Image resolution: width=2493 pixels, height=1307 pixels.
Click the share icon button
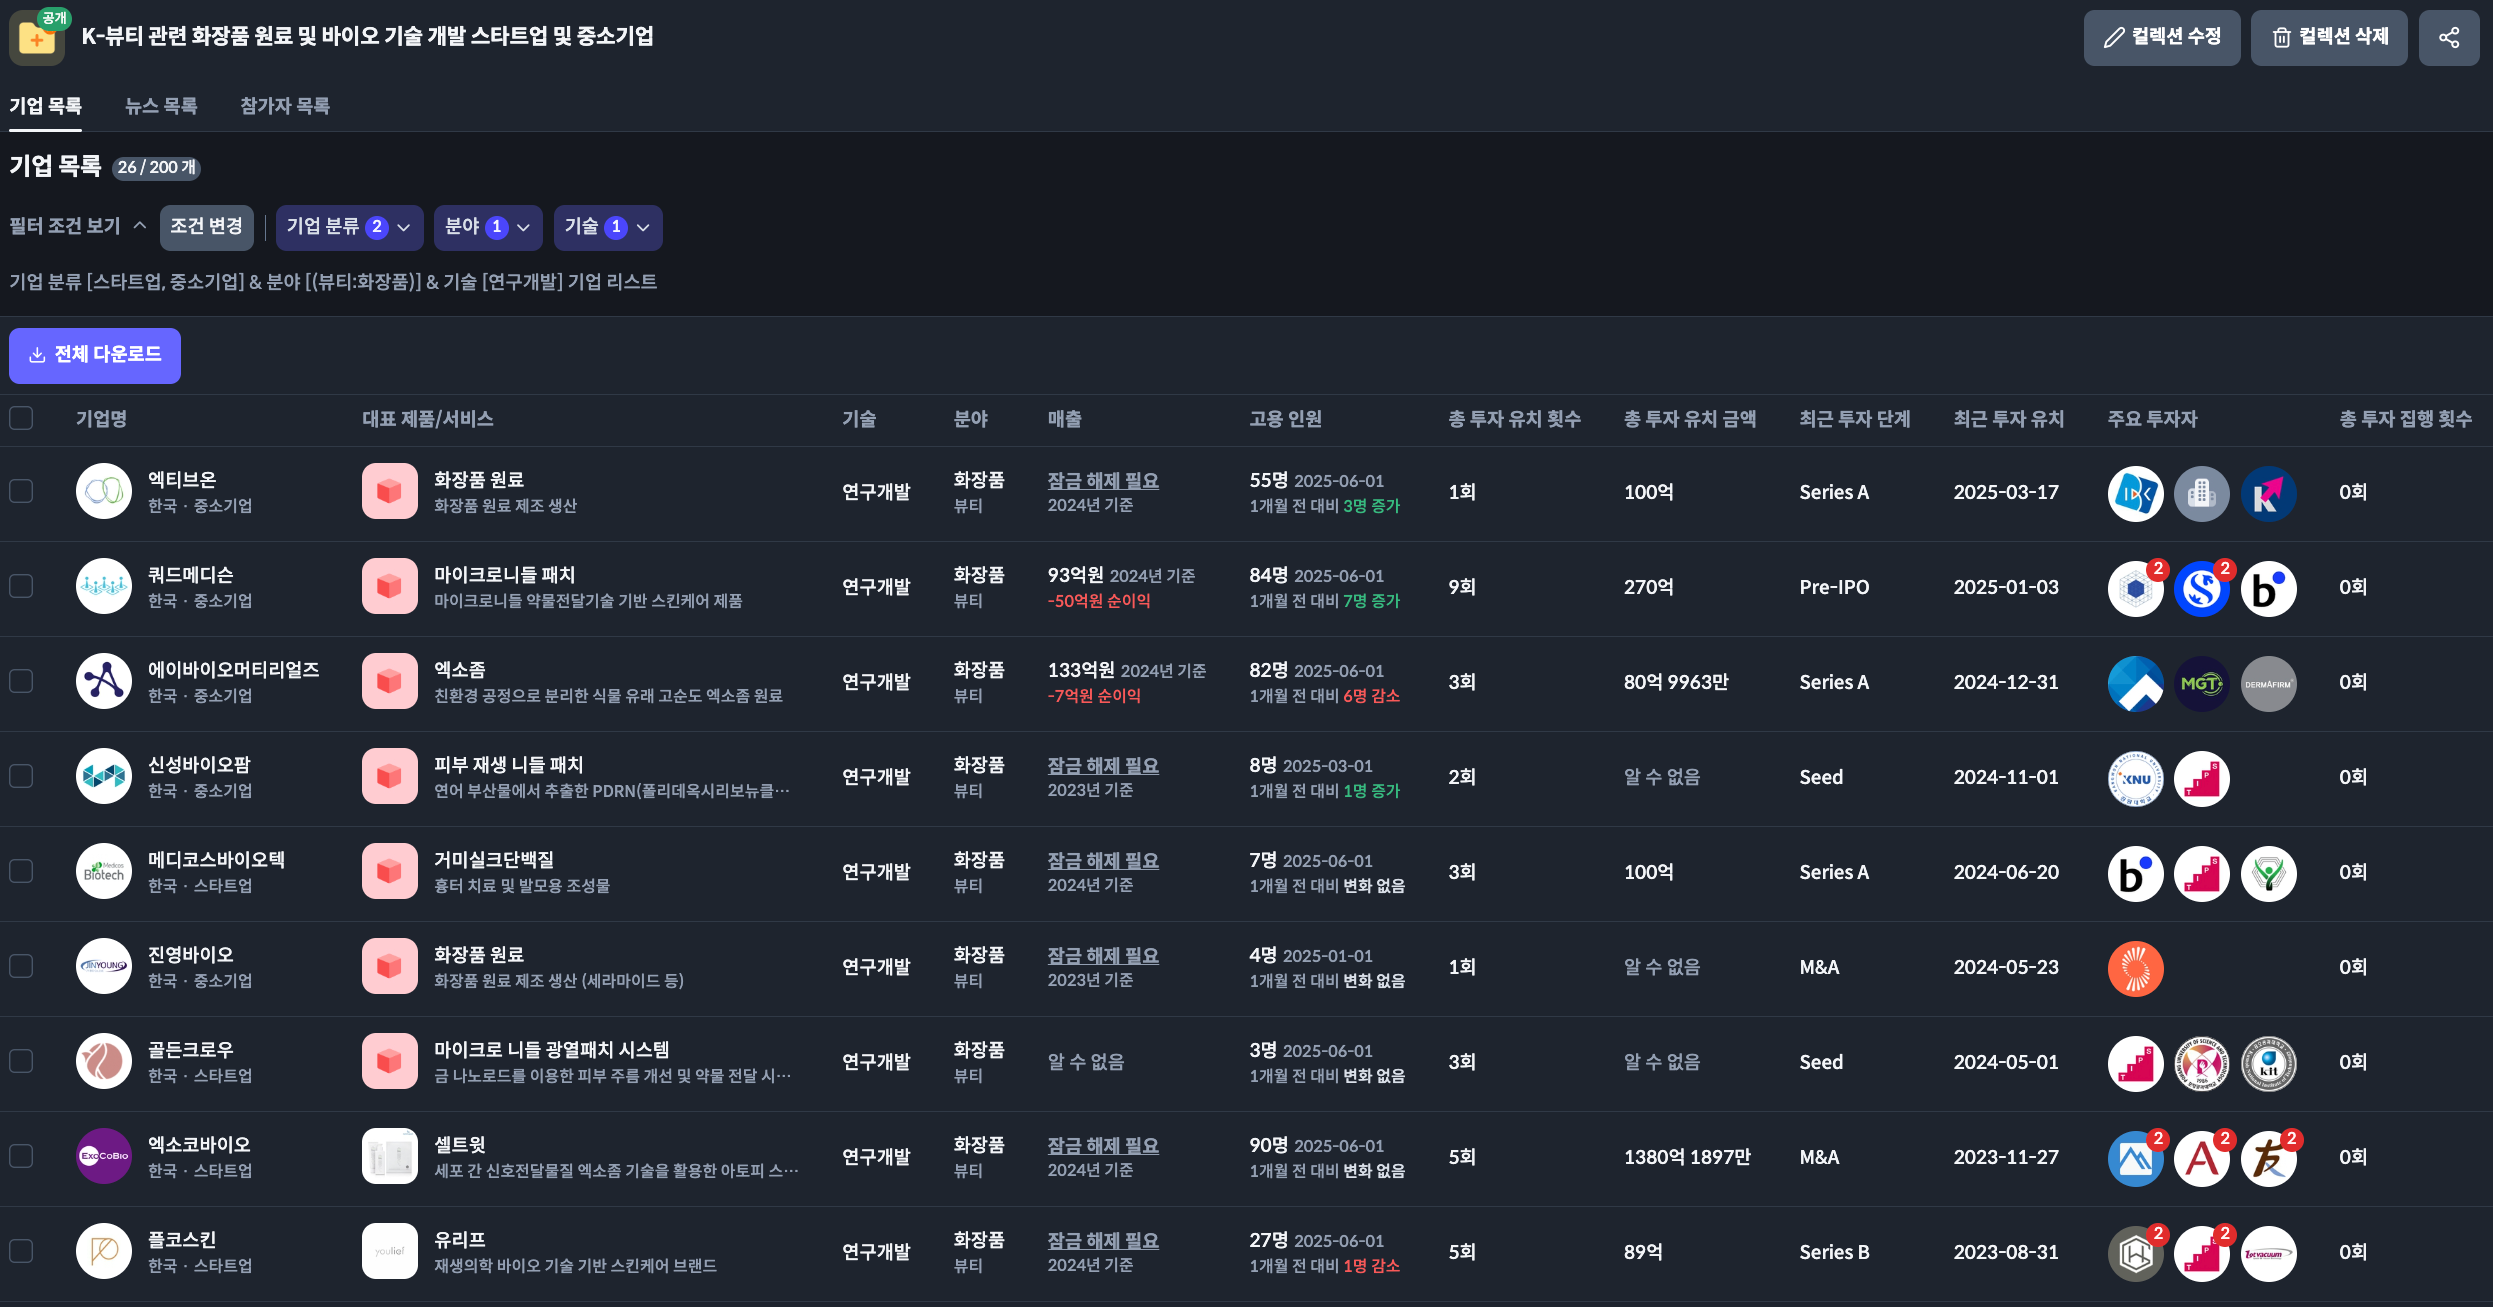pos(2448,38)
